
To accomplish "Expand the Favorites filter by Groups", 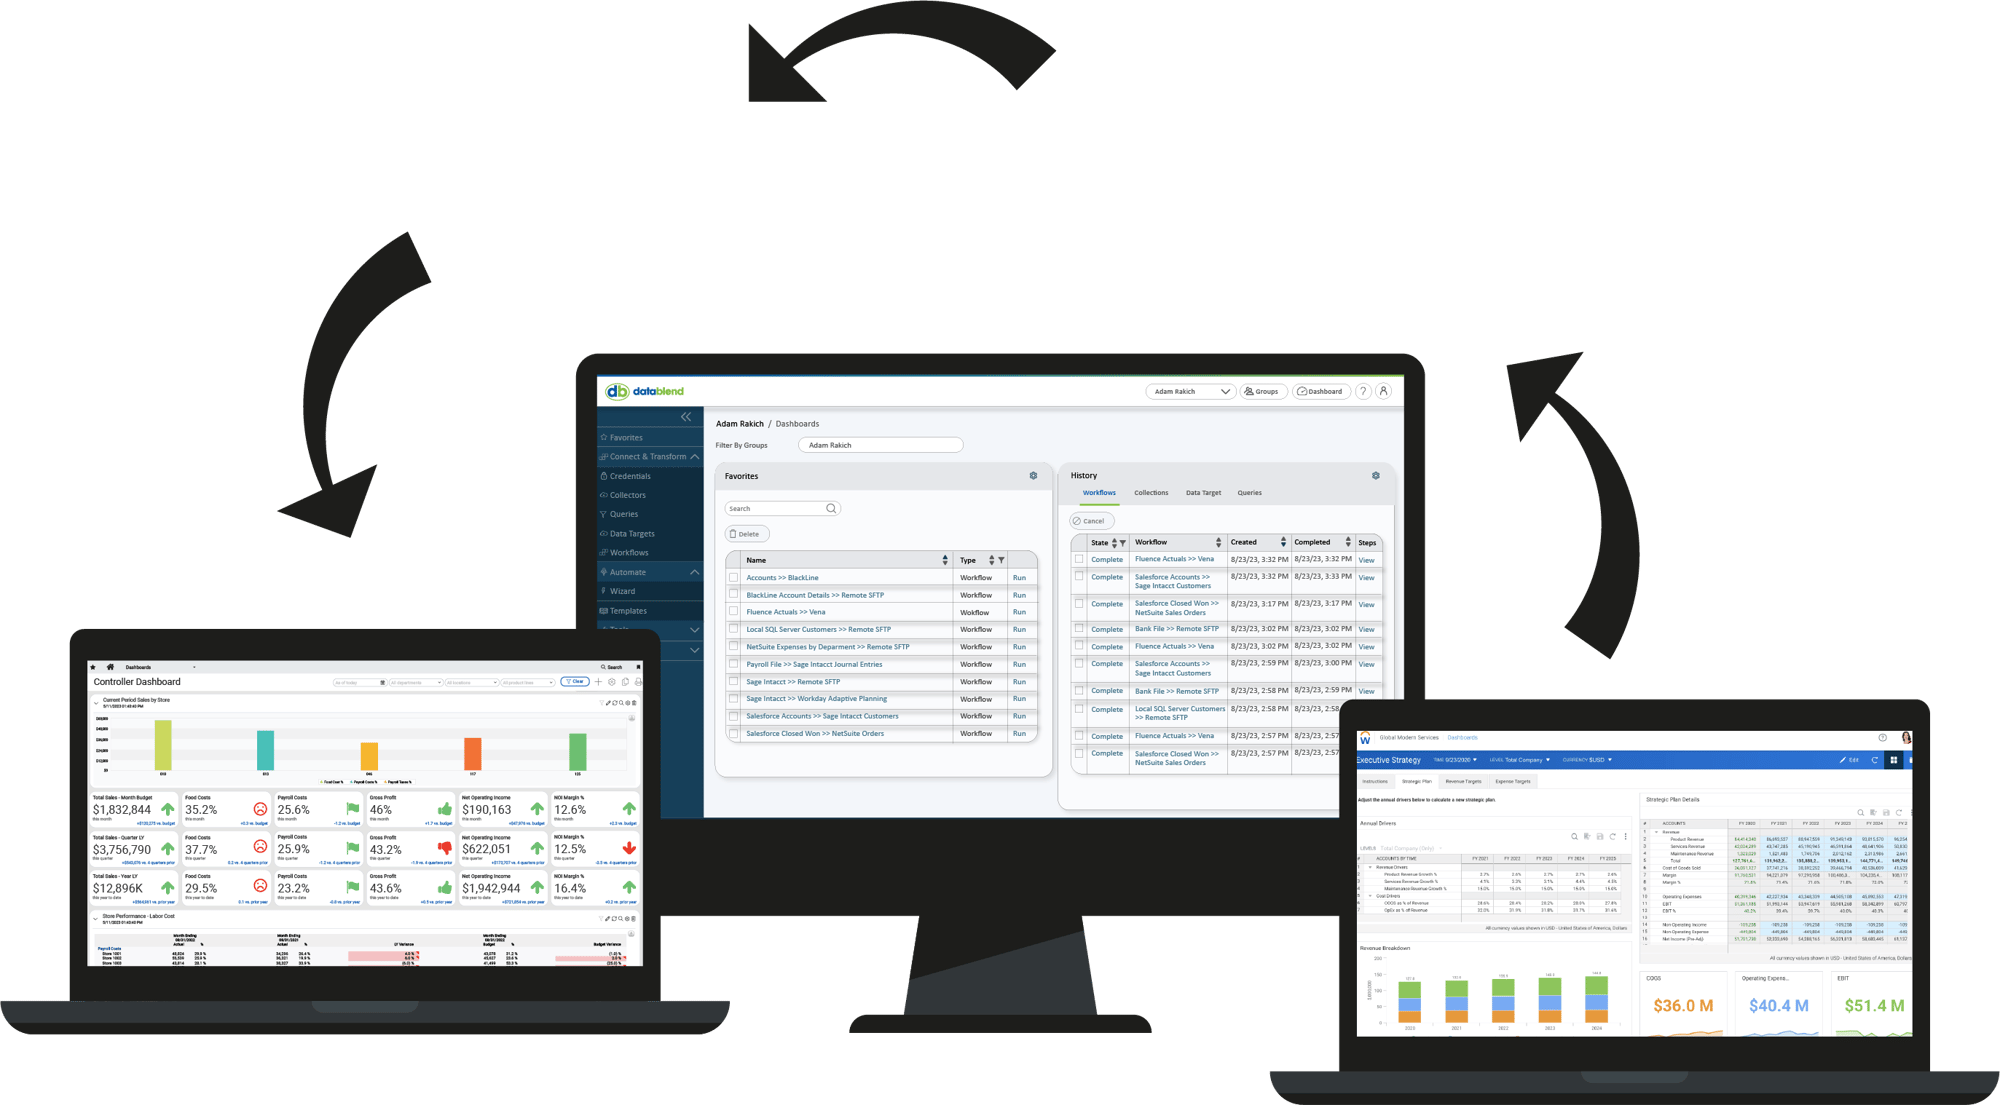I will tap(884, 444).
